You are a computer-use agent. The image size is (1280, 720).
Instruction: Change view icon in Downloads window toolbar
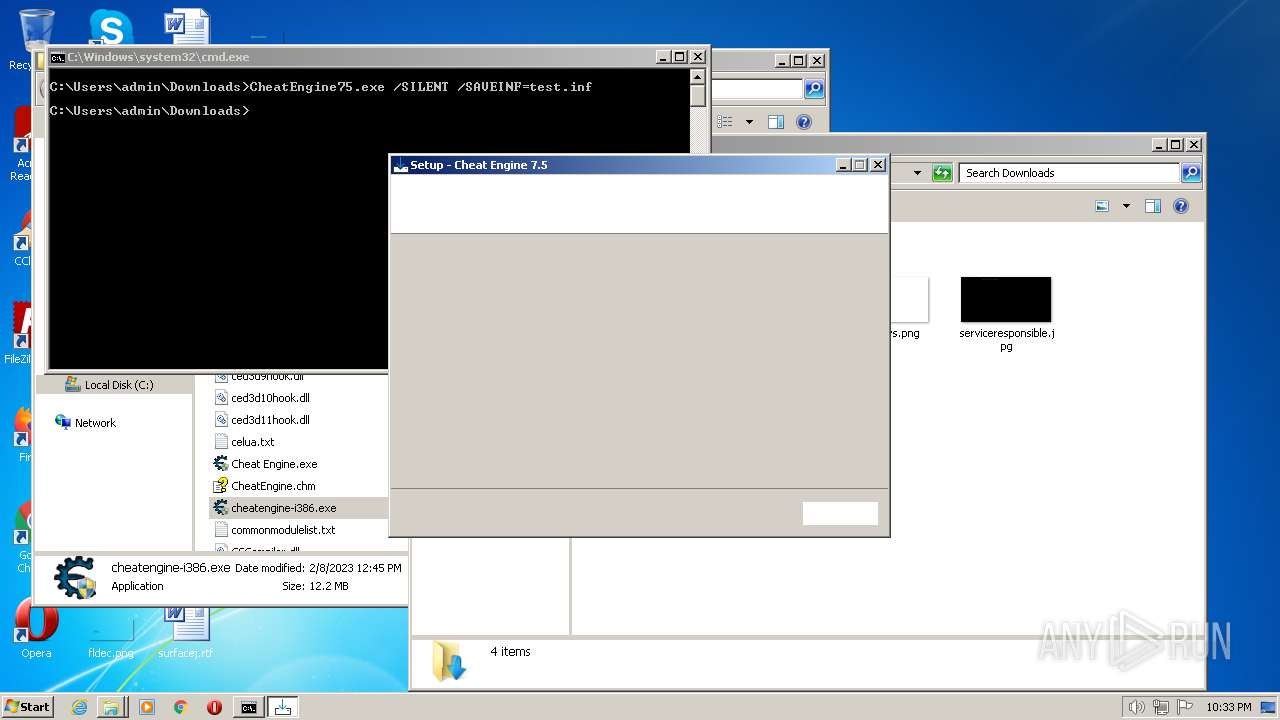1102,206
